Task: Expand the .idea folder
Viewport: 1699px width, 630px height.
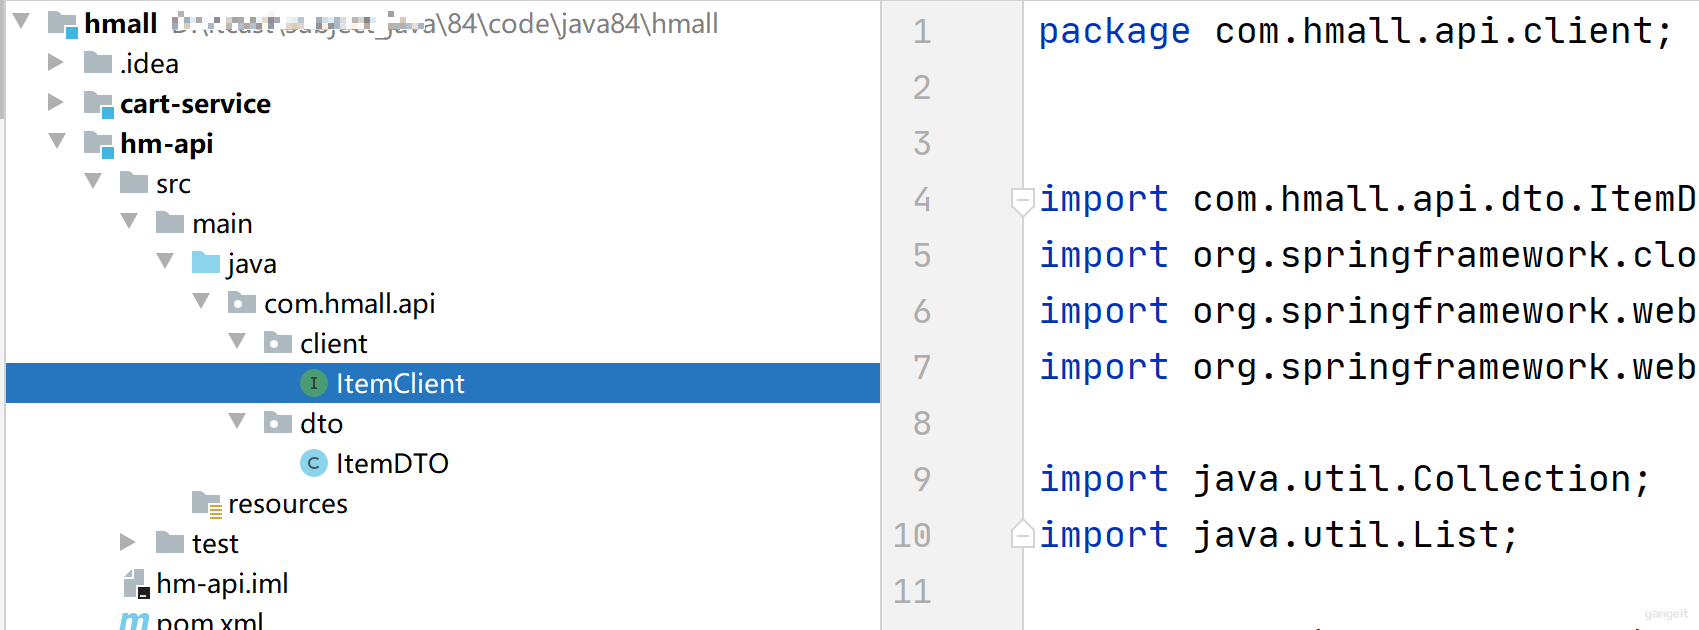Action: pos(56,62)
